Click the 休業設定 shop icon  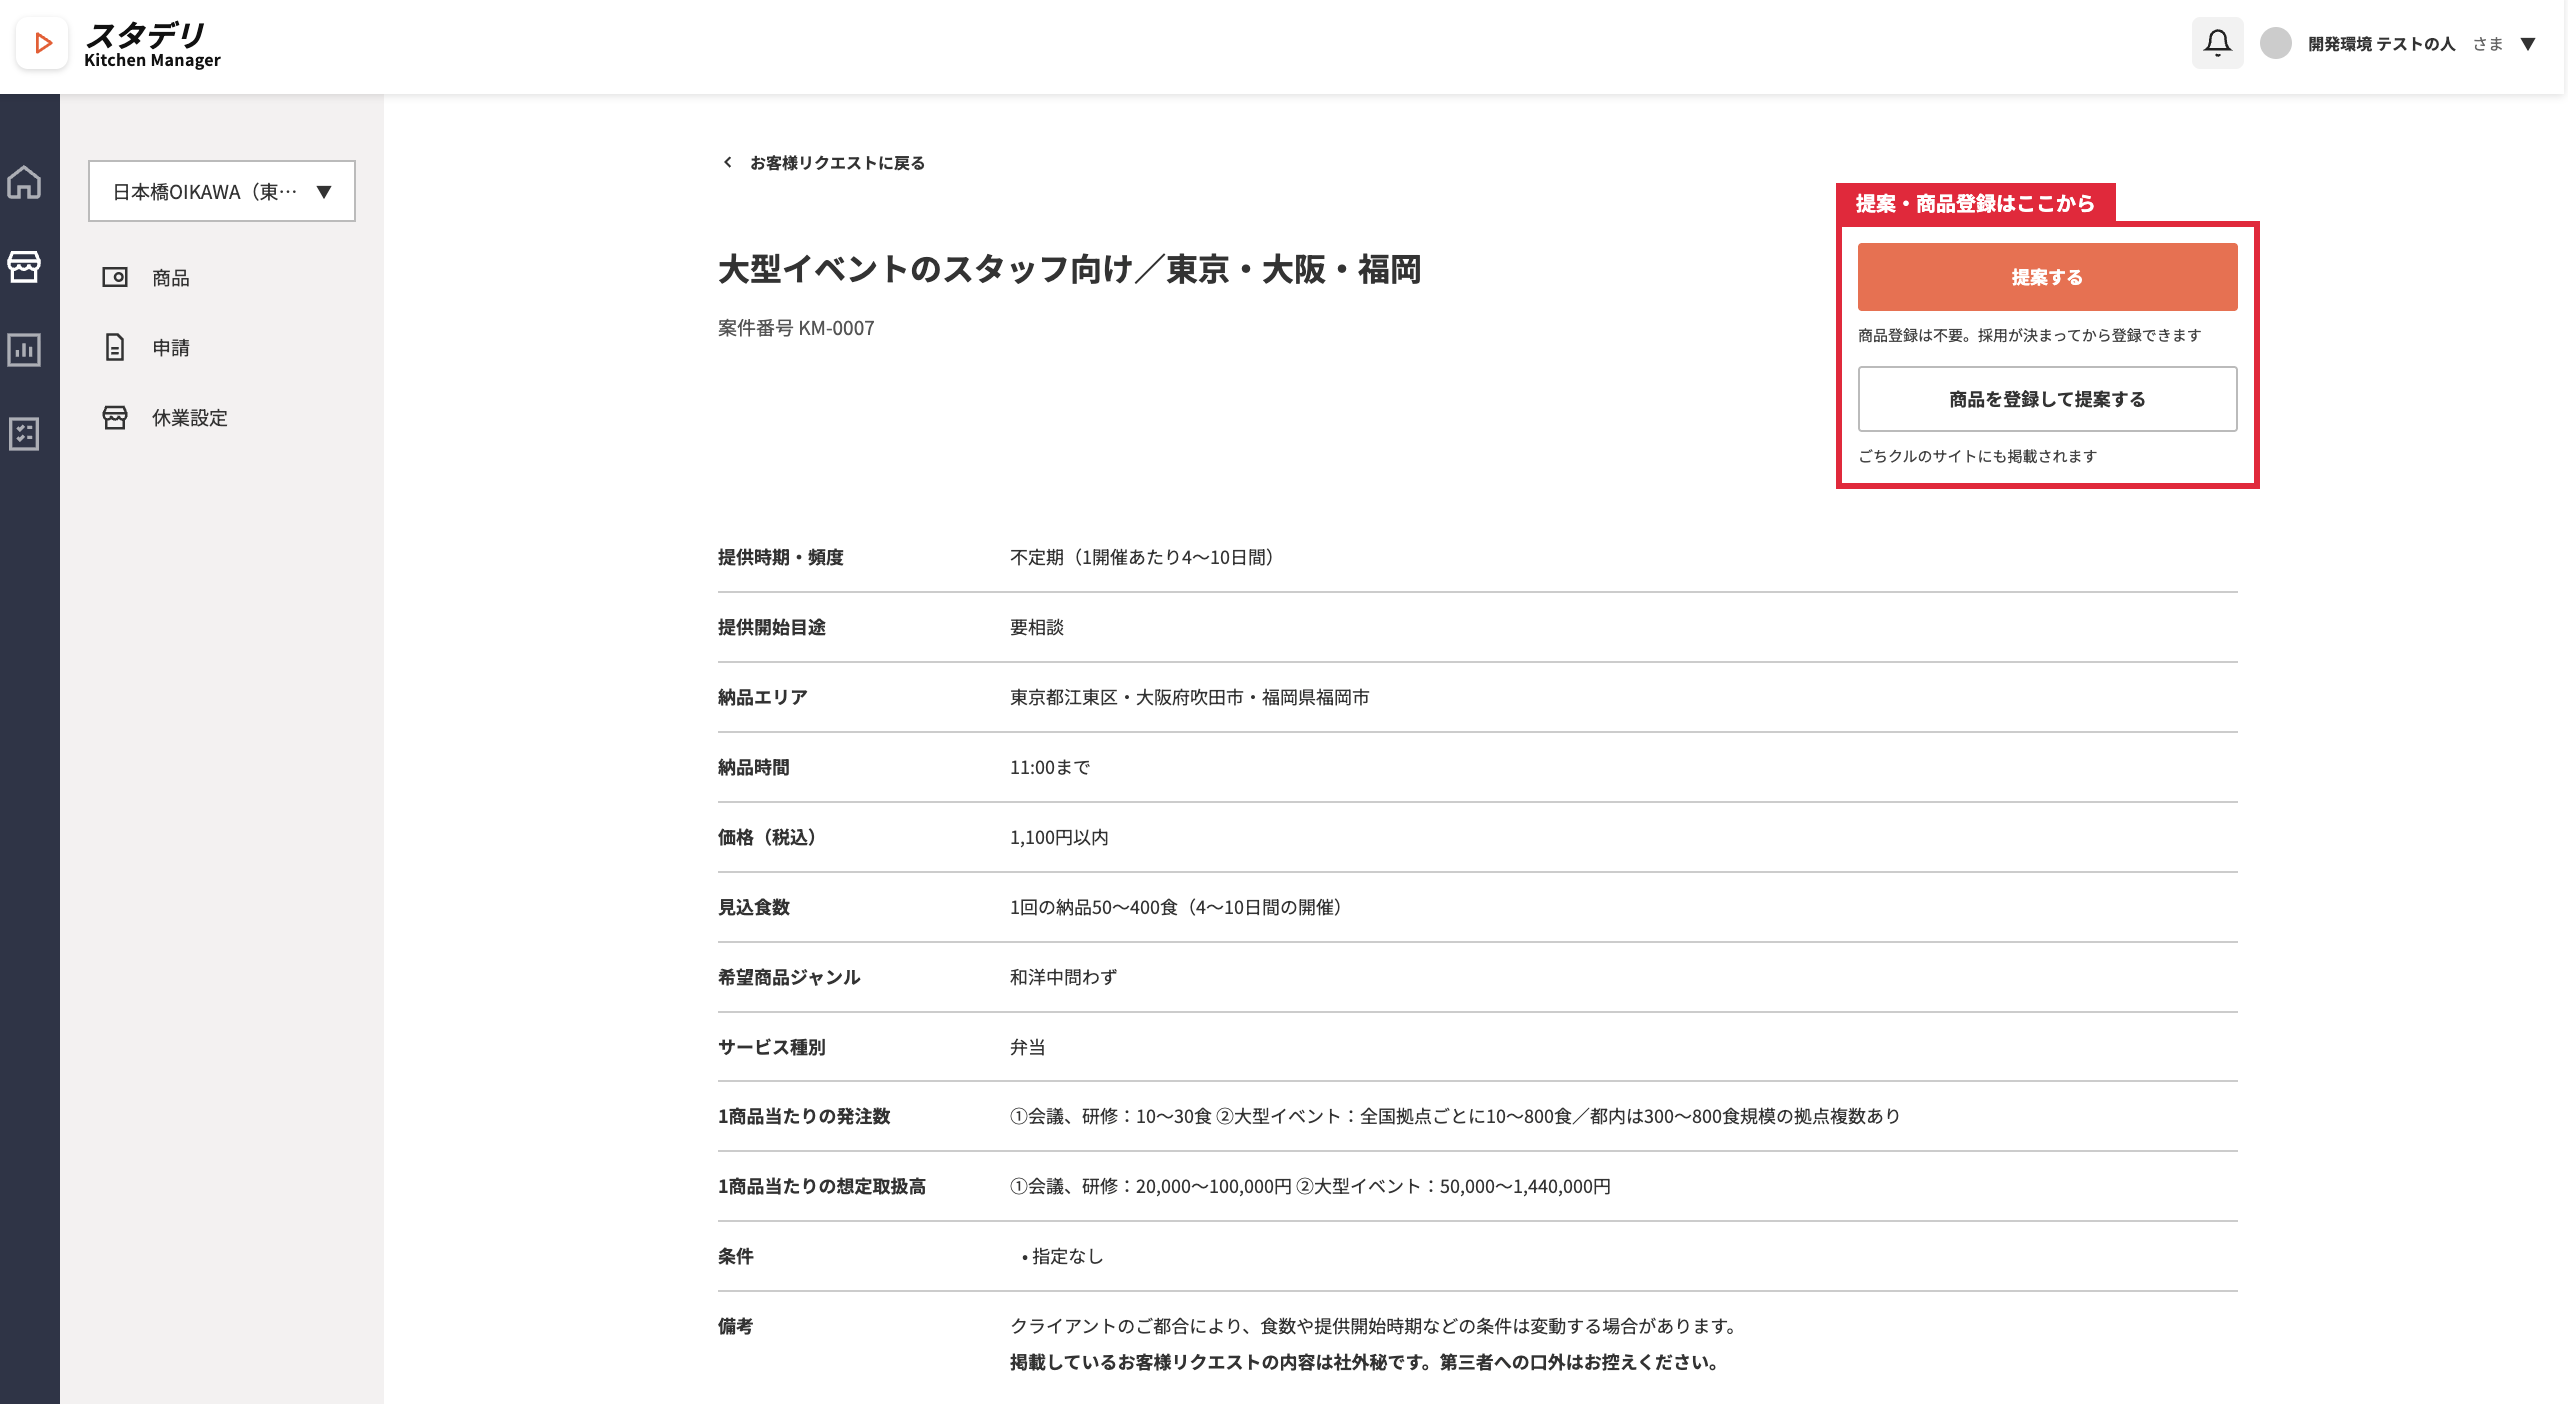pyautogui.click(x=115, y=417)
